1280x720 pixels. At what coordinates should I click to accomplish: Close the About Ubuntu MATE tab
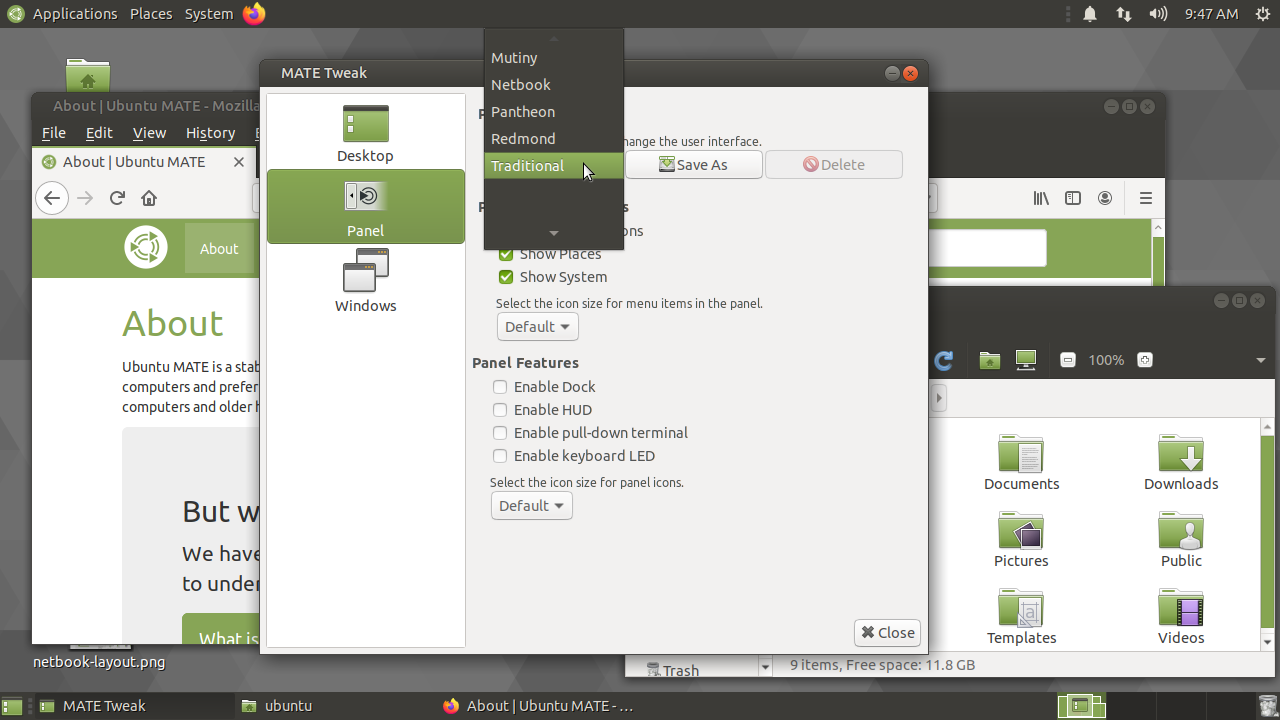[x=239, y=162]
